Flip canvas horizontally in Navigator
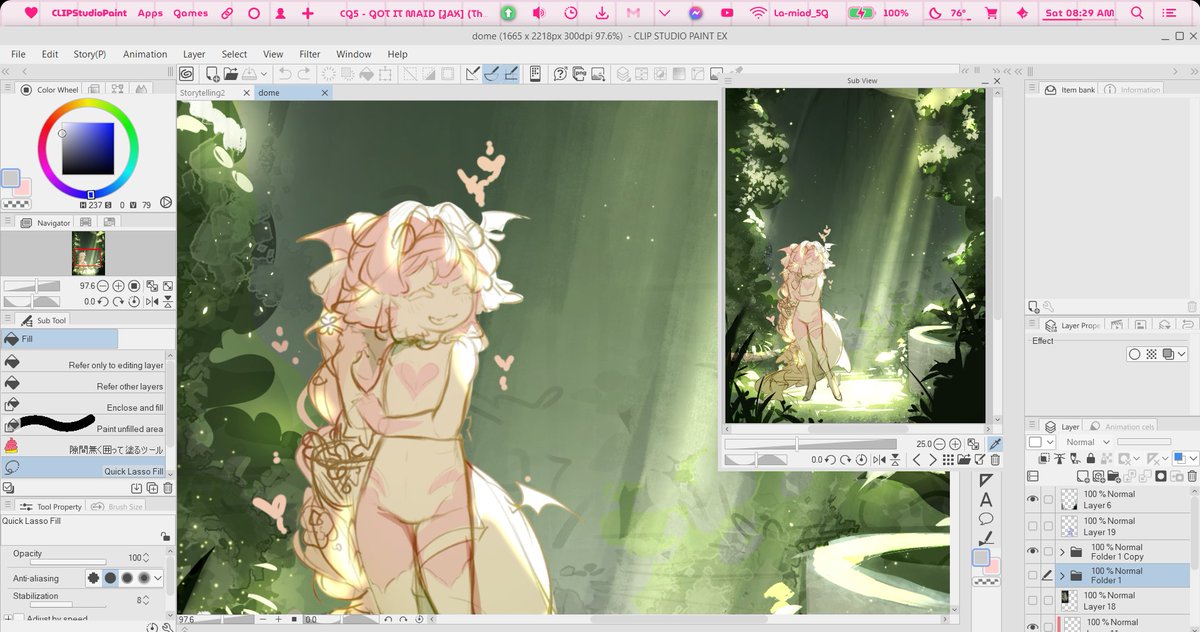 click(151, 301)
